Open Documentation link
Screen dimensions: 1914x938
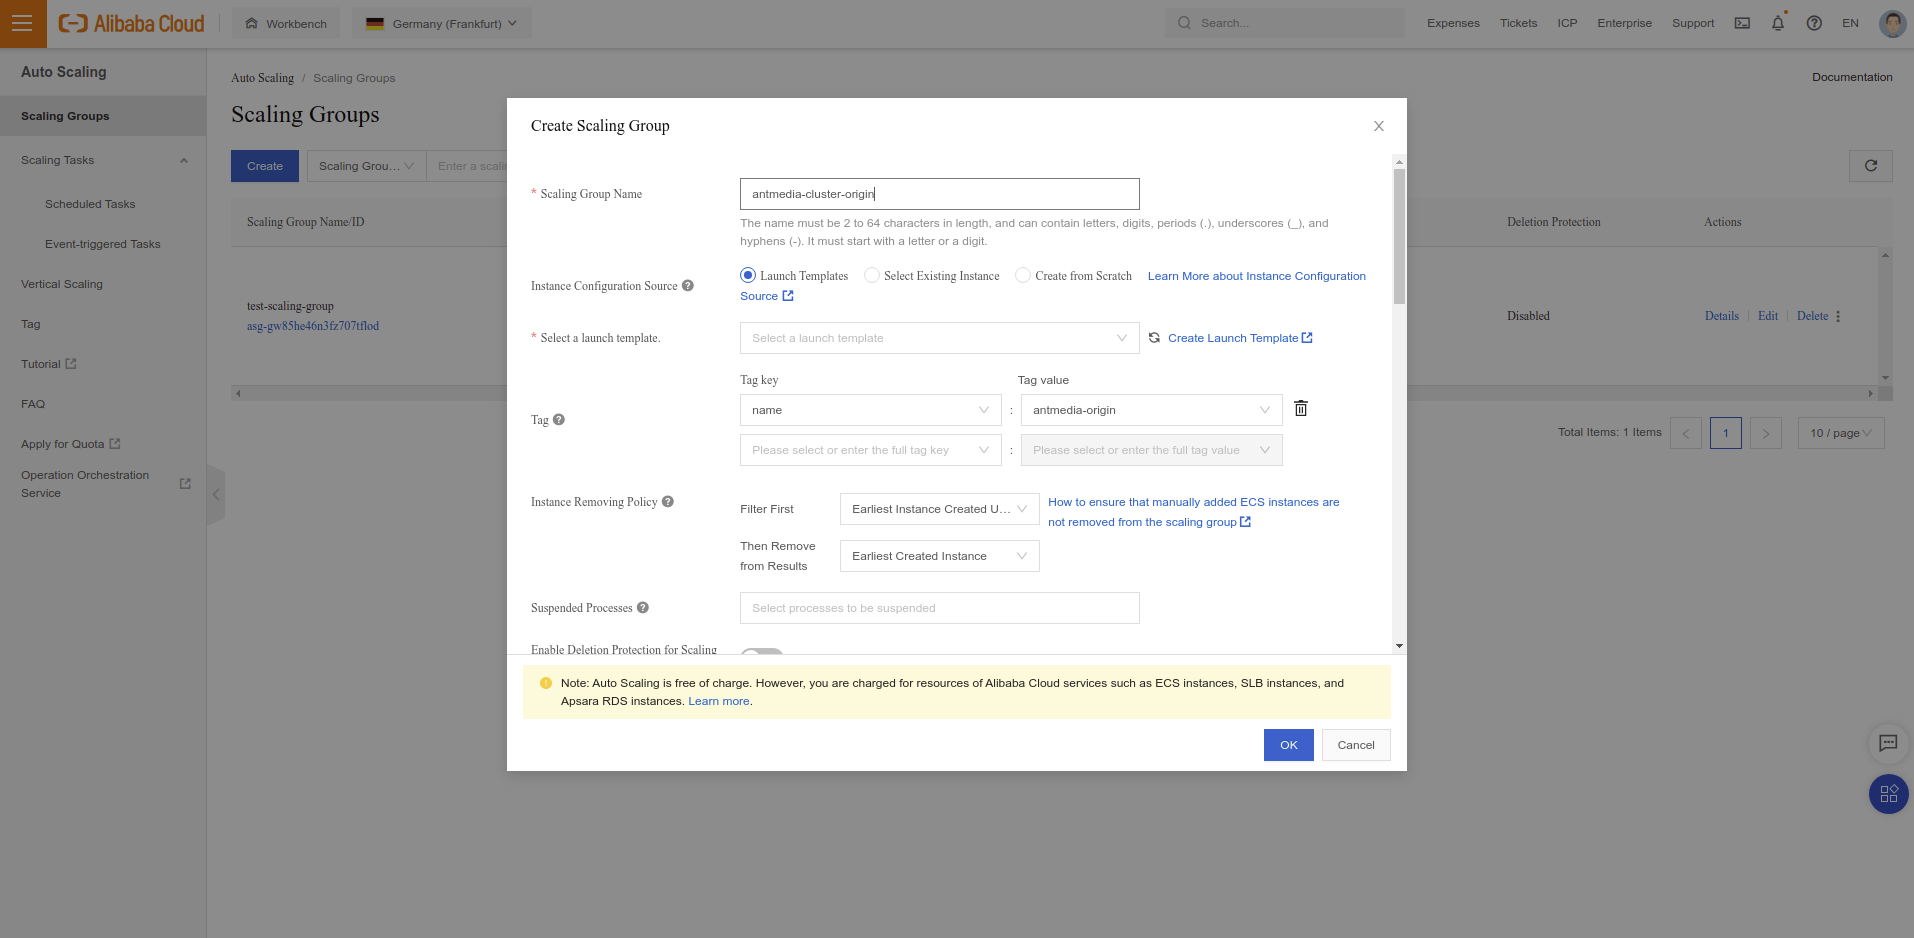[1852, 77]
